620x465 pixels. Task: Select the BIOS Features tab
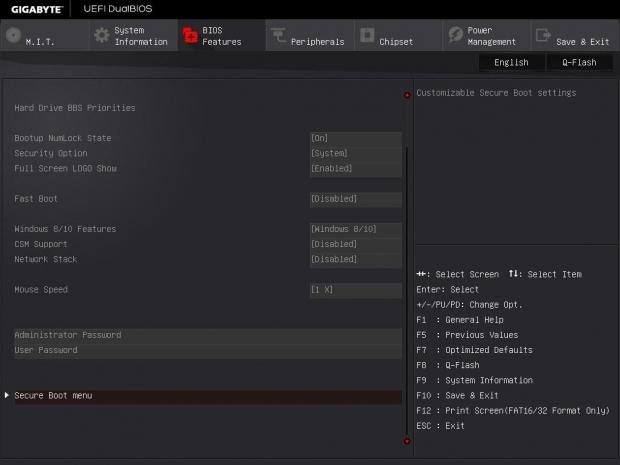click(222, 36)
